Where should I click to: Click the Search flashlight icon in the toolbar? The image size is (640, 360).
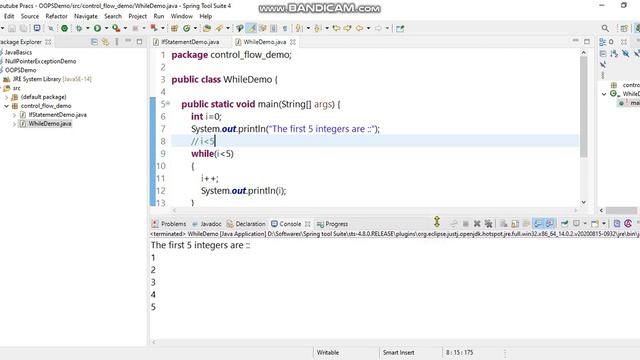pyautogui.click(x=219, y=28)
